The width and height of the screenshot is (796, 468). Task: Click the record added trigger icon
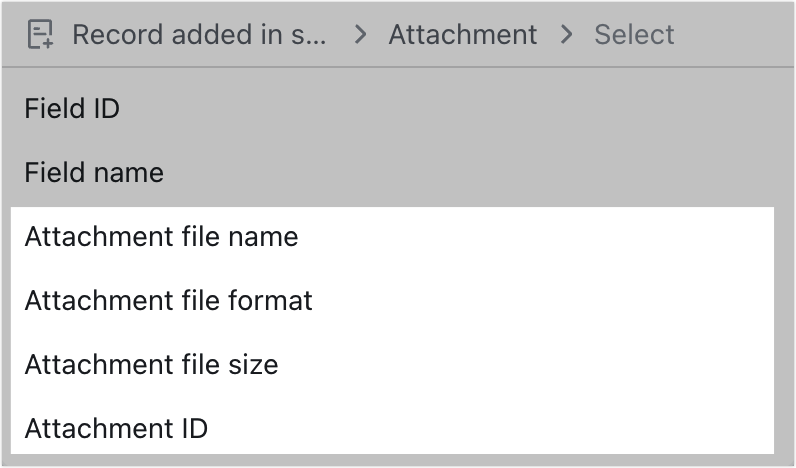click(40, 35)
